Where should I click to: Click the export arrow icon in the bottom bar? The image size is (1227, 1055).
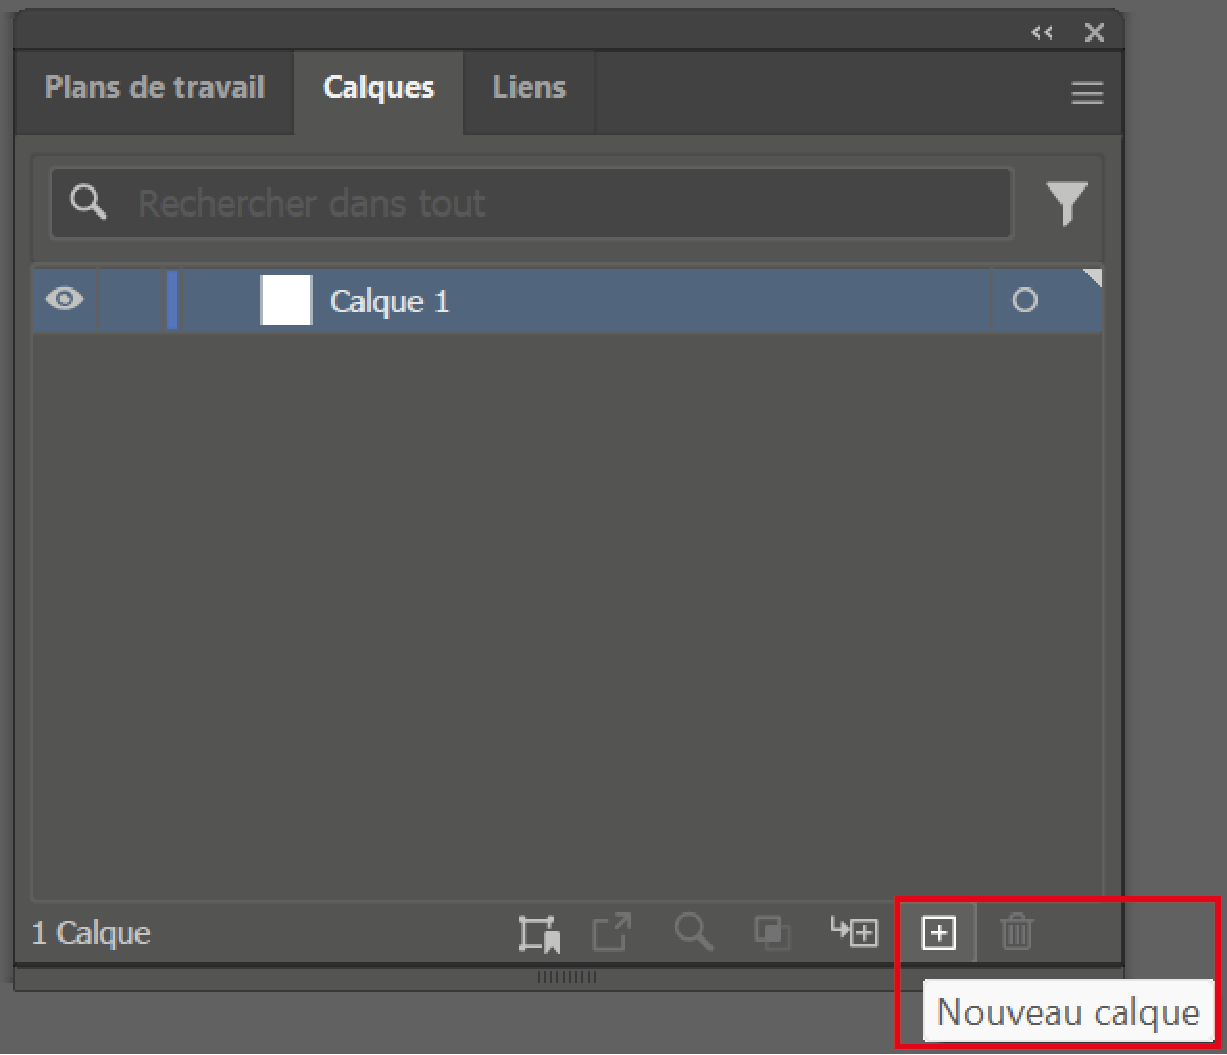[611, 933]
